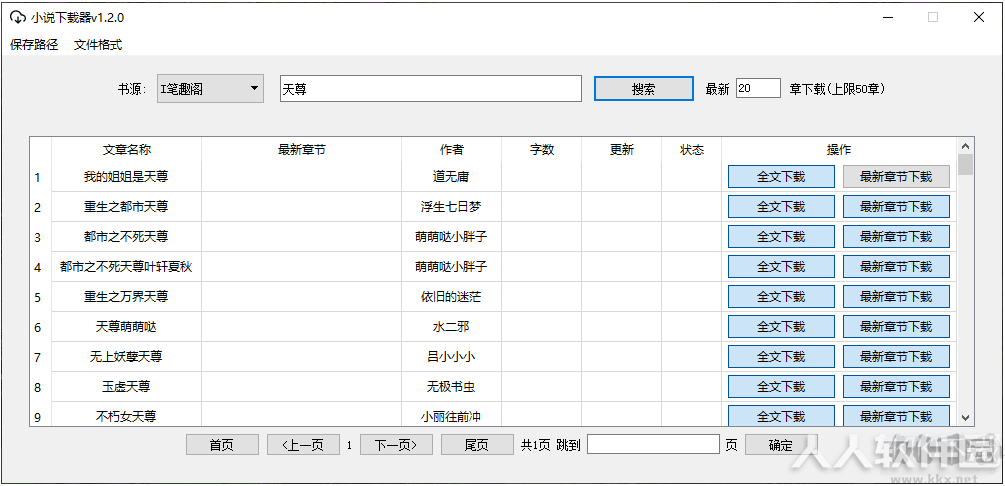The width and height of the screenshot is (1005, 486).
Task: Download latest chapters of 都市之不死天尊
Action: (896, 237)
